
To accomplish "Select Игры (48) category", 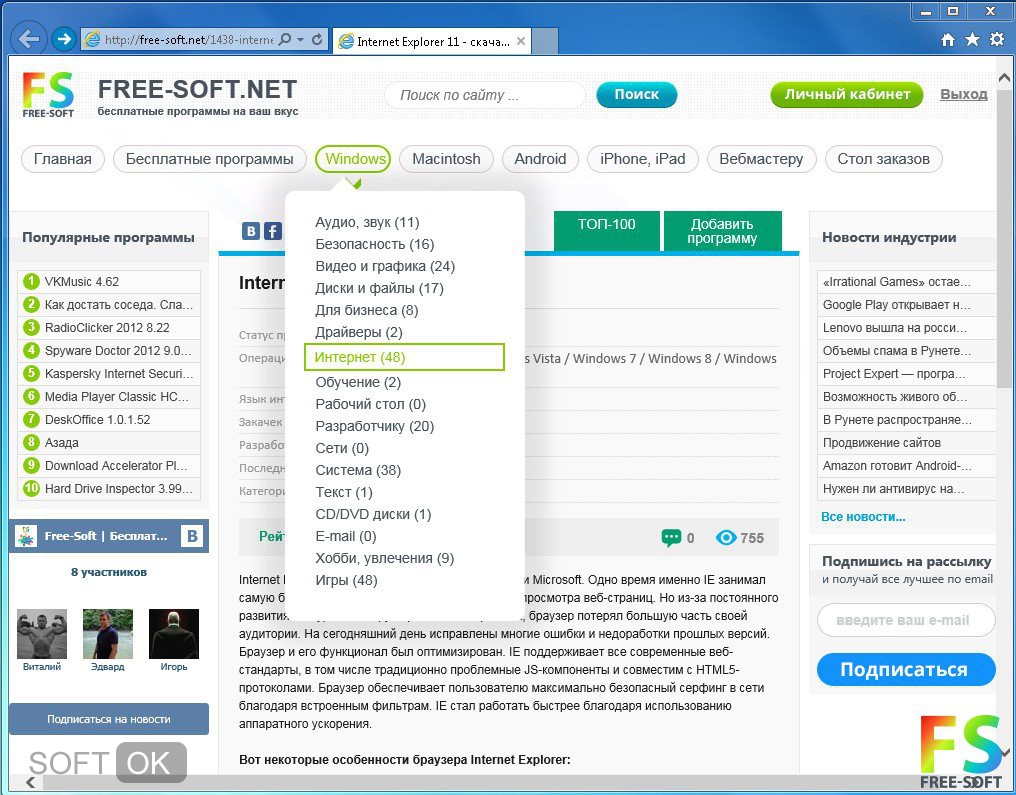I will pyautogui.click(x=346, y=581).
